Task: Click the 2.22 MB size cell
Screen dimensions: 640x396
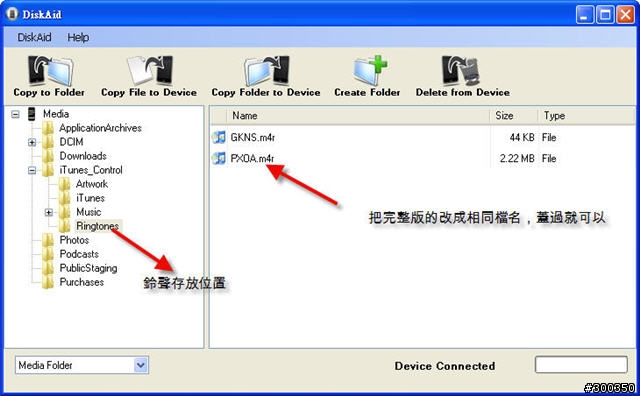Action: click(x=517, y=158)
